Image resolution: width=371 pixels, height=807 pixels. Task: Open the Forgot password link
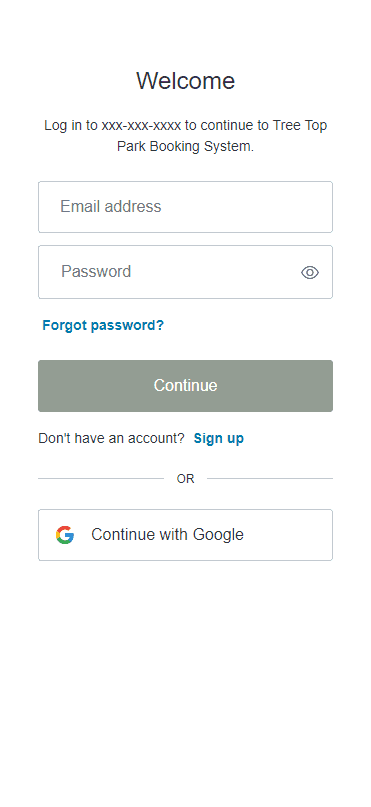[103, 325]
